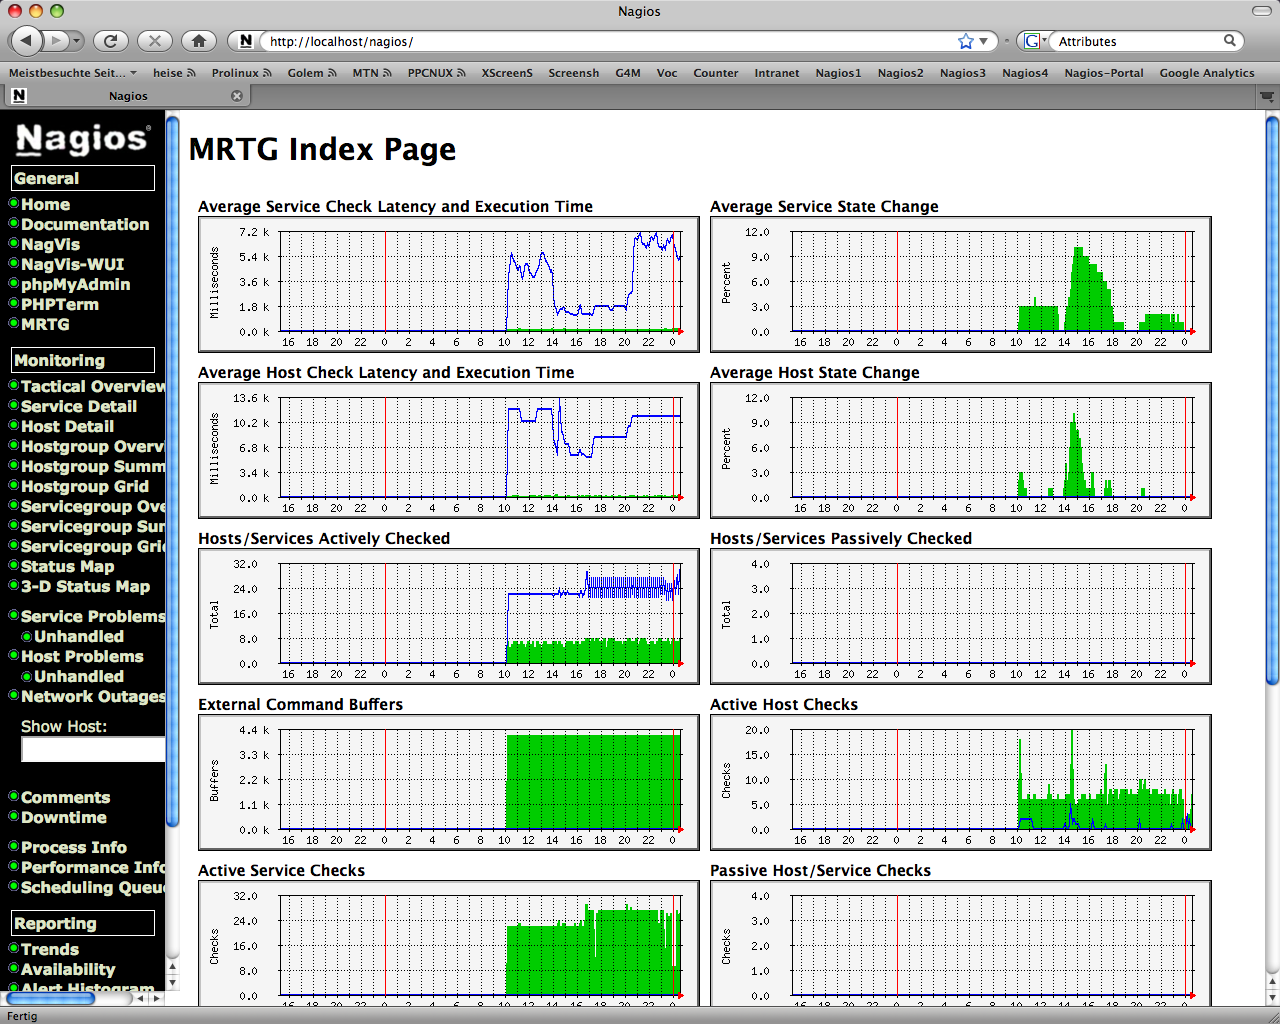The height and width of the screenshot is (1024, 1280).
Task: Open Availability under Reporting
Action: point(68,969)
